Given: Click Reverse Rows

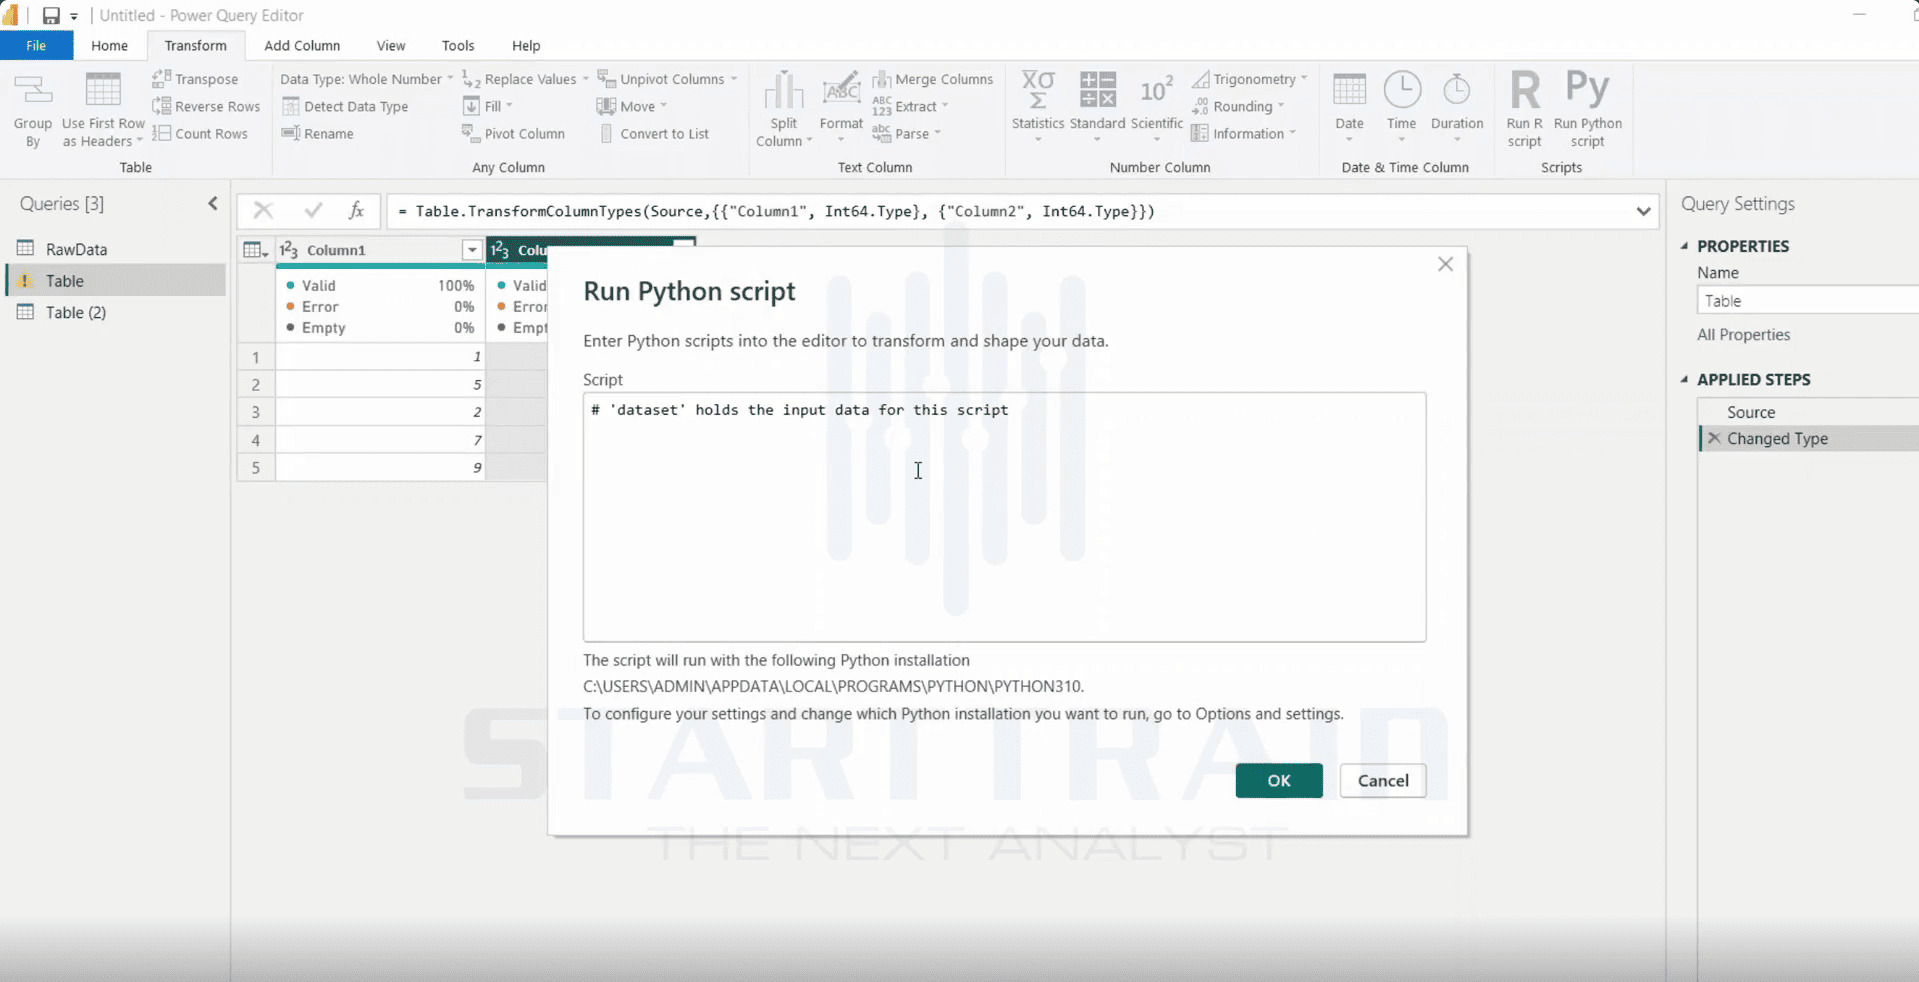Looking at the screenshot, I should coord(207,106).
